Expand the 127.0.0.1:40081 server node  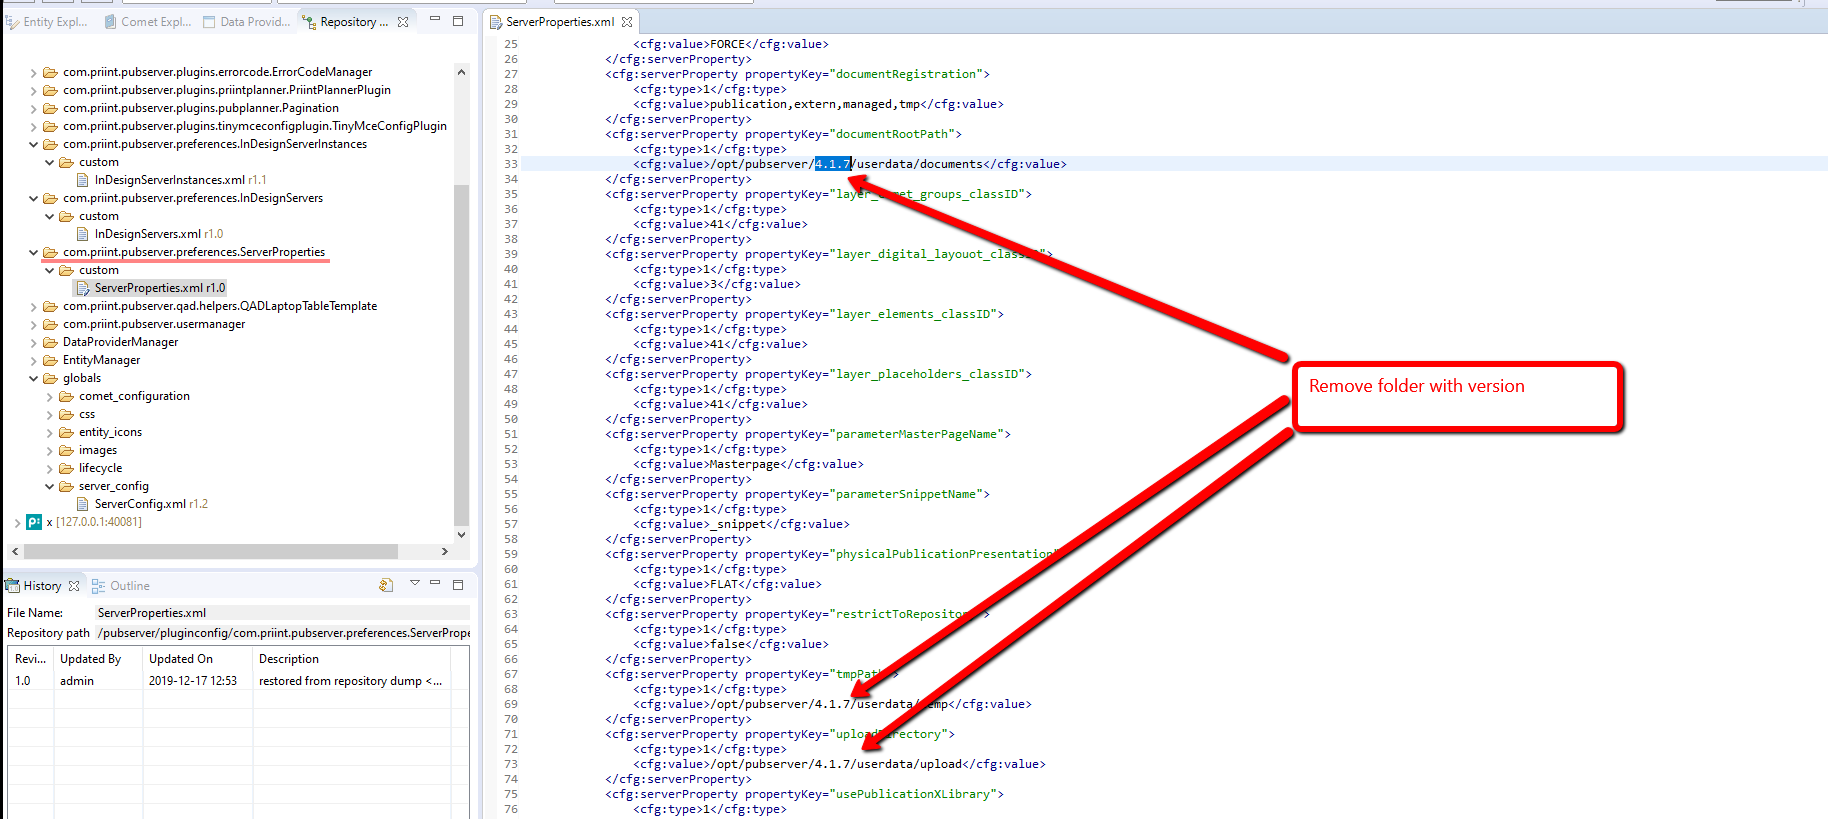click(17, 522)
